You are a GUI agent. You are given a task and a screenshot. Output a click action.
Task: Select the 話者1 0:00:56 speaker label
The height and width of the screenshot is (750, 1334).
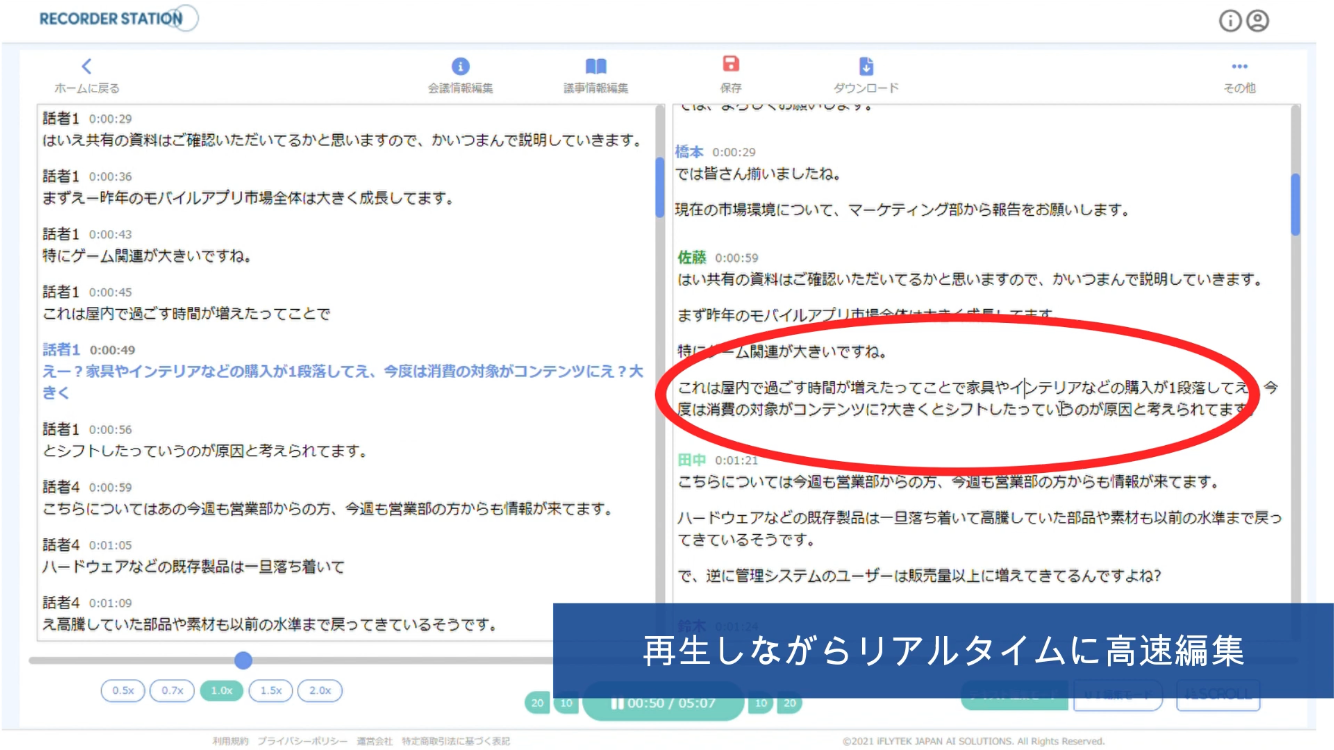point(61,429)
